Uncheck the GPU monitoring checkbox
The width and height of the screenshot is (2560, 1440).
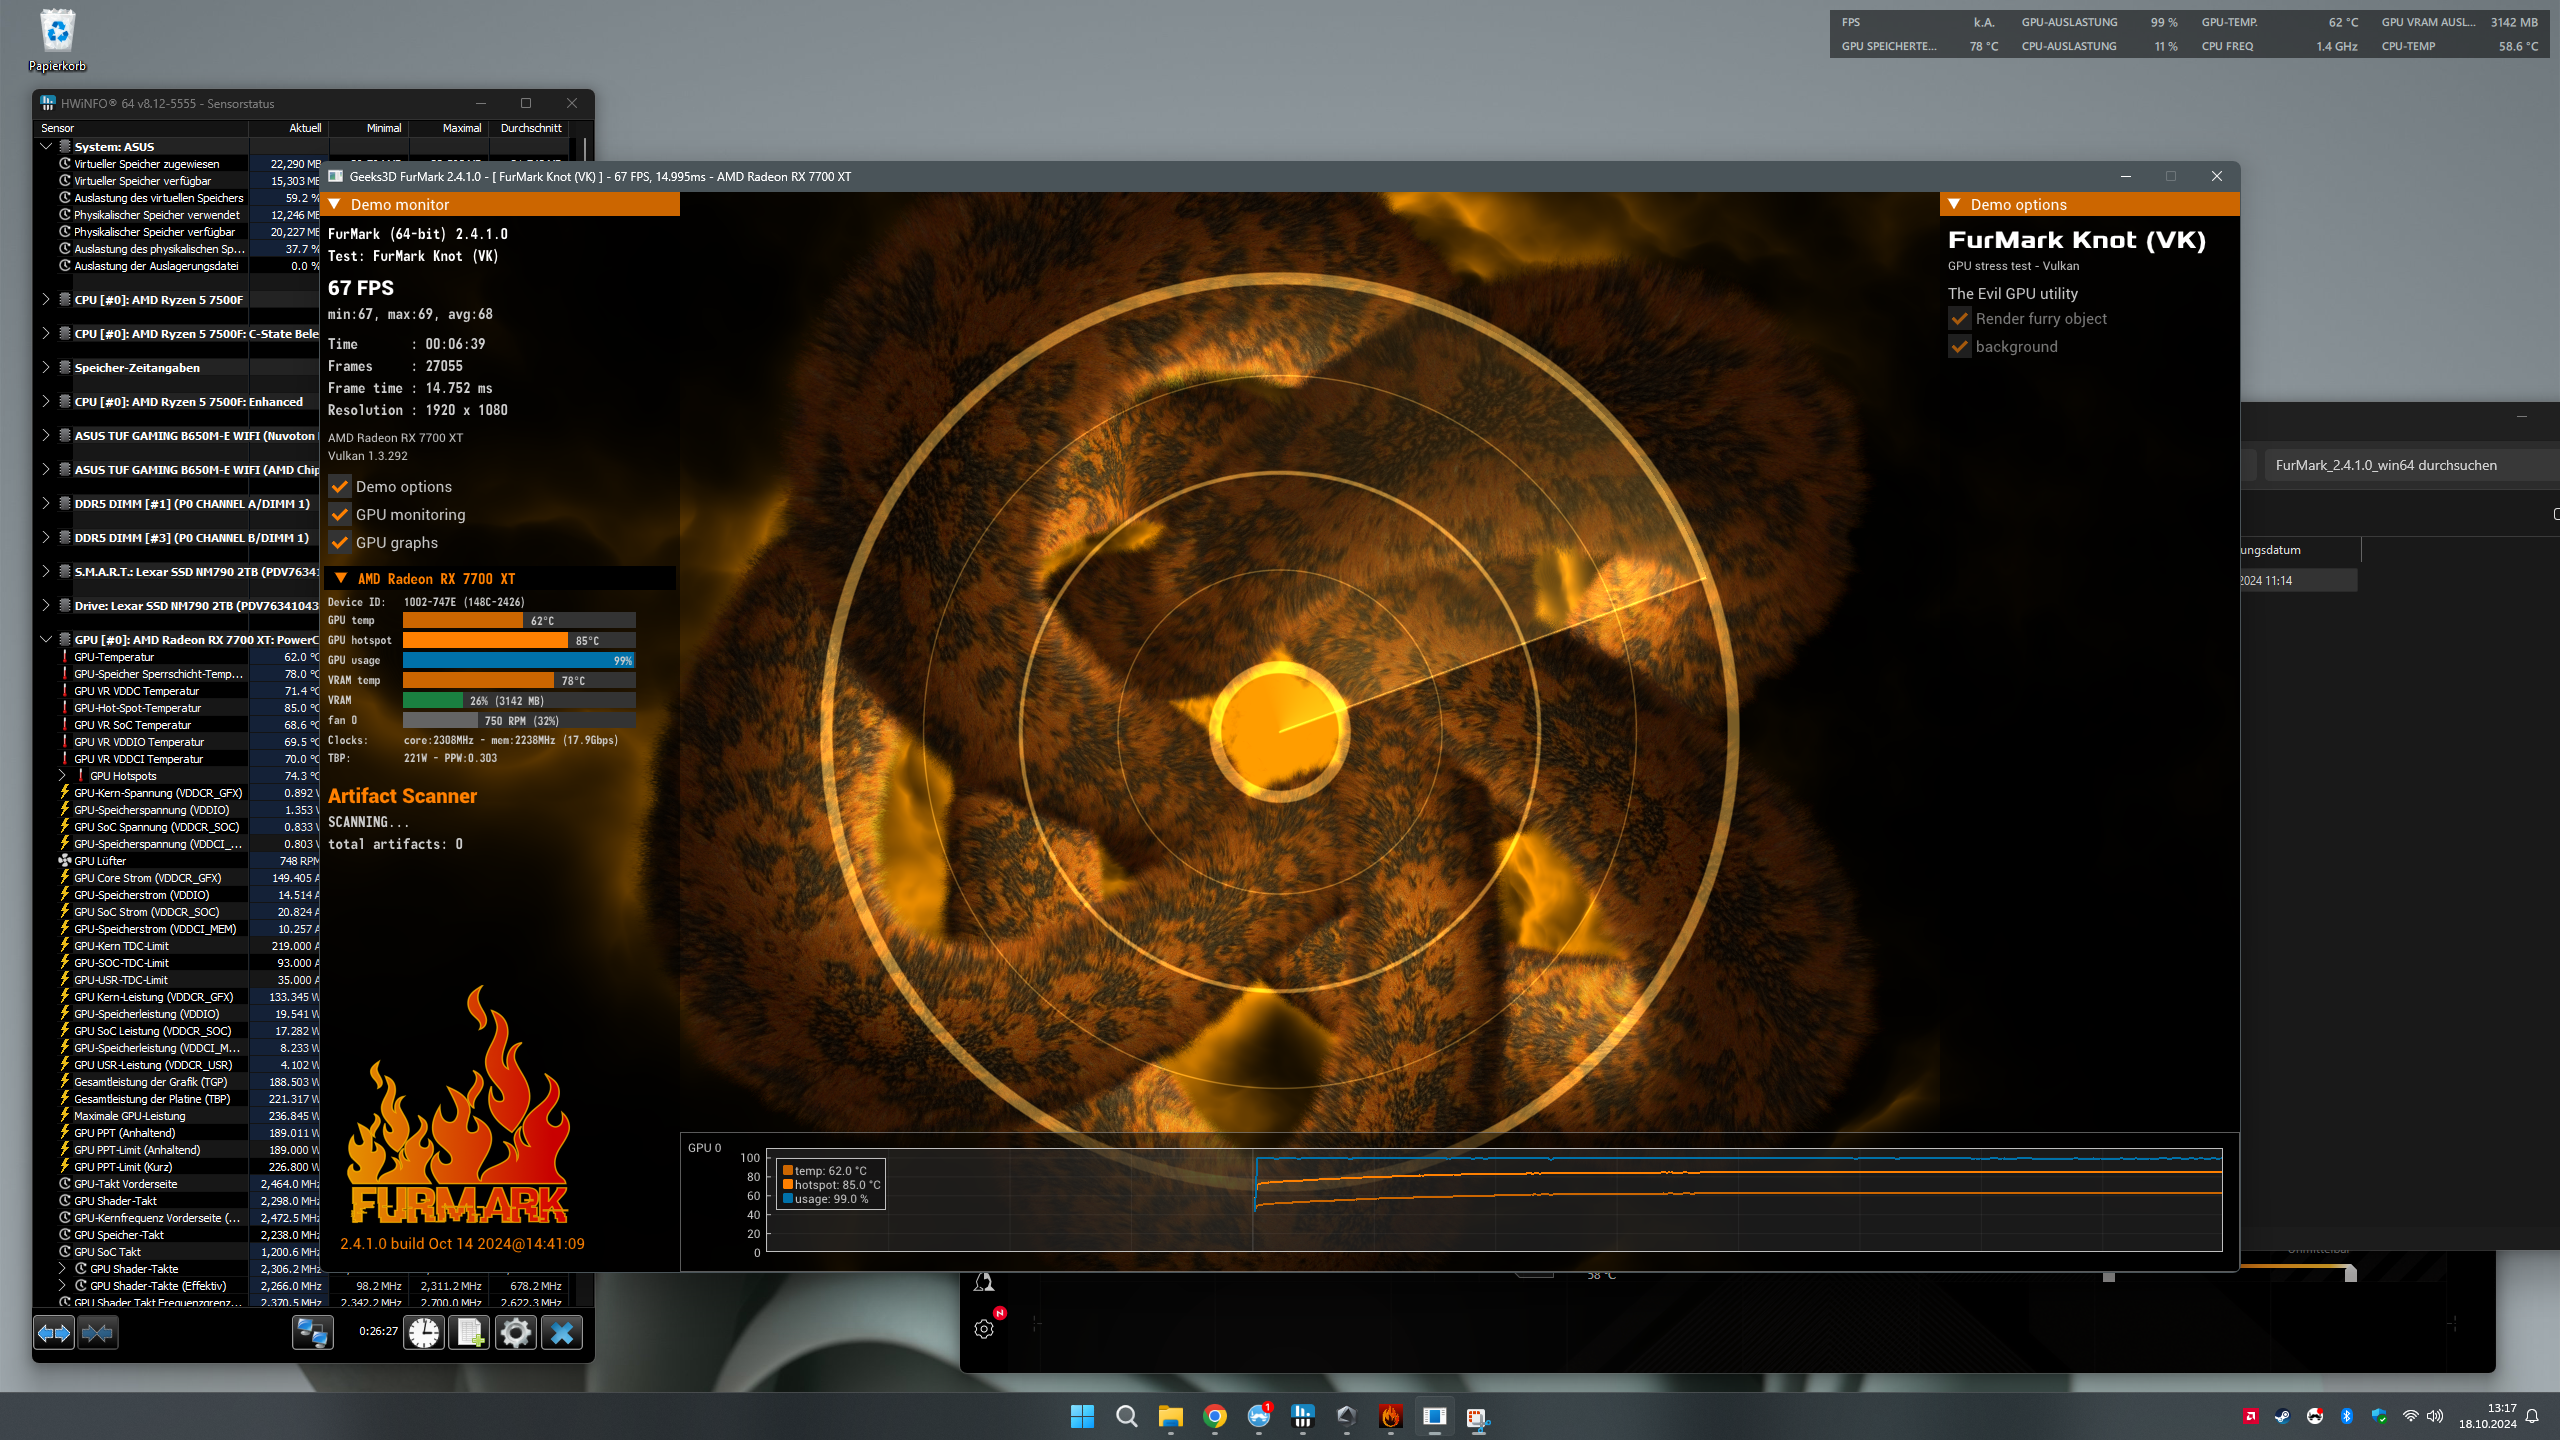pyautogui.click(x=340, y=515)
